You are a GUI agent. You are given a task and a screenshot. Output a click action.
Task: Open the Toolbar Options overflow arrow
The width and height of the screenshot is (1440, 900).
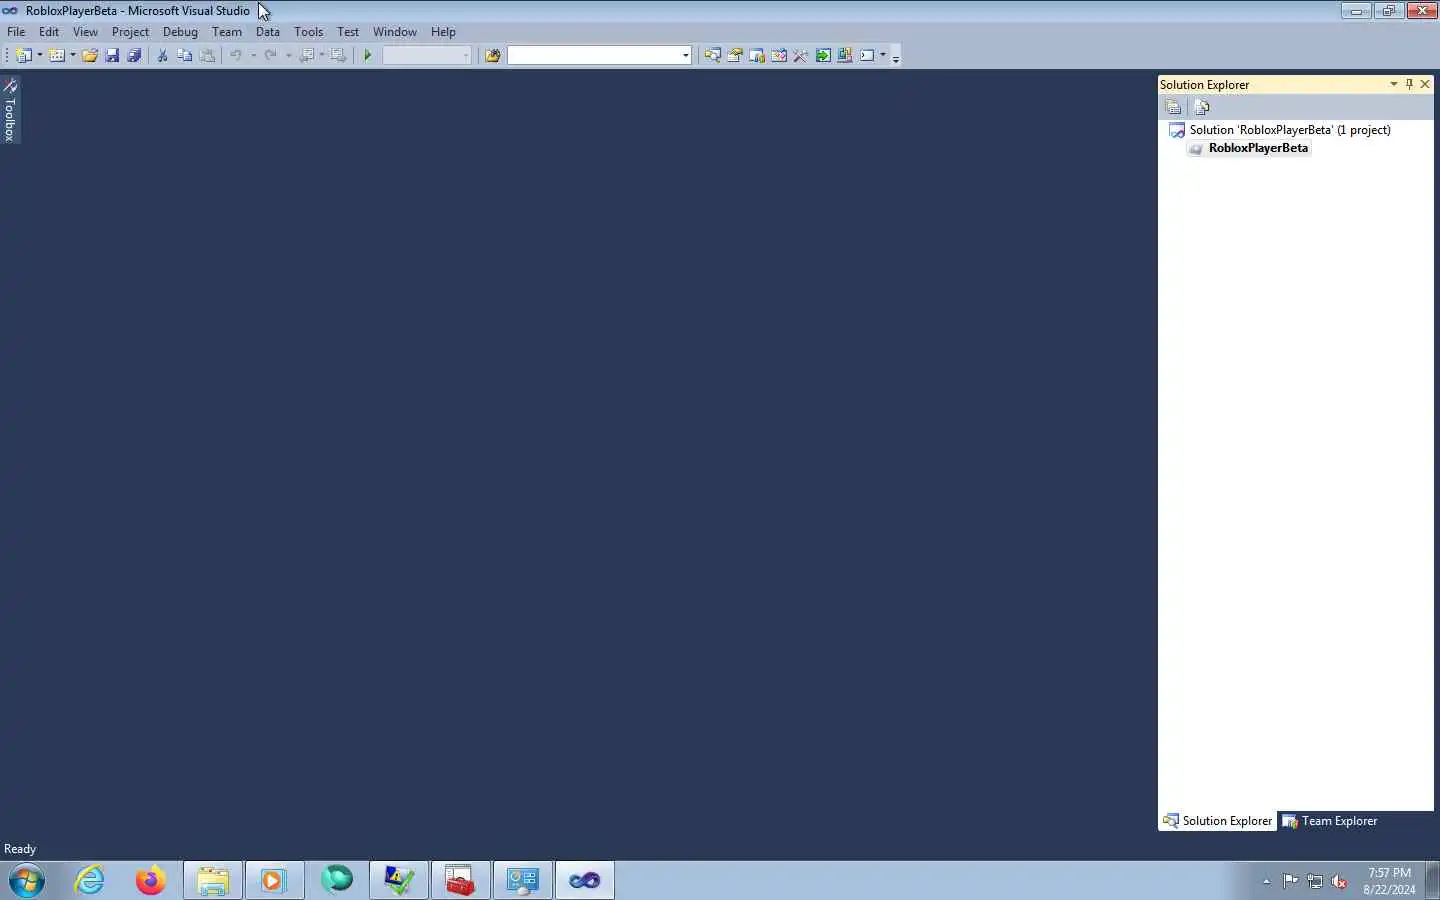896,57
